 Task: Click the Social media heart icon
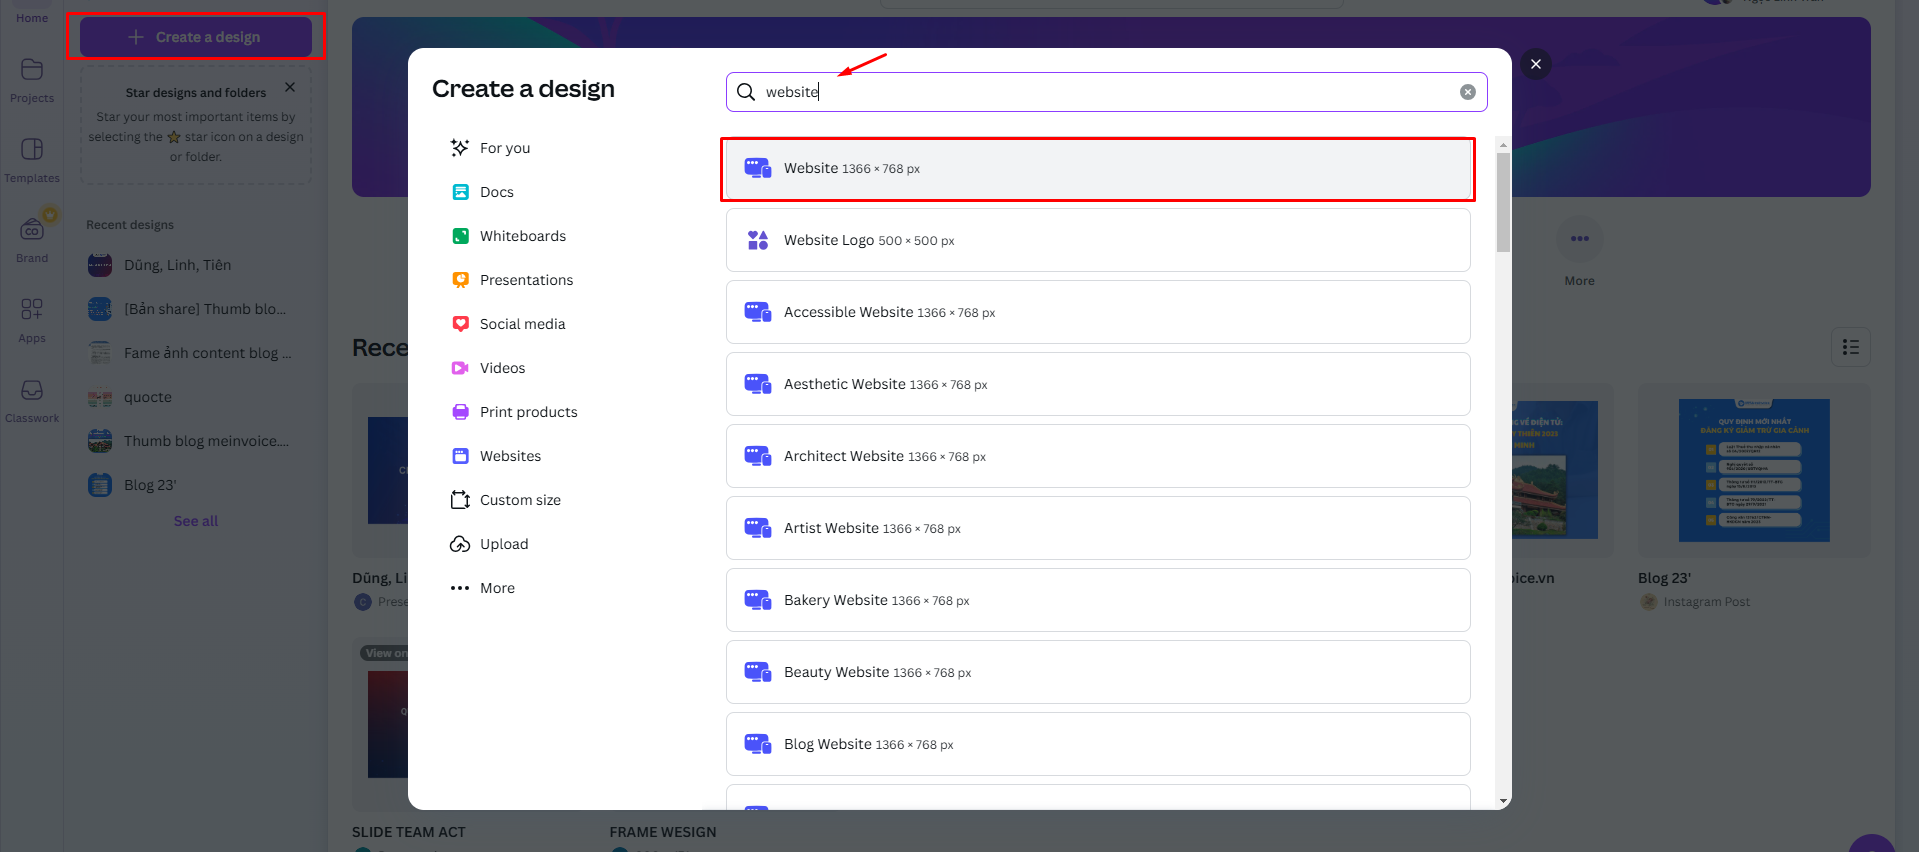tap(460, 324)
